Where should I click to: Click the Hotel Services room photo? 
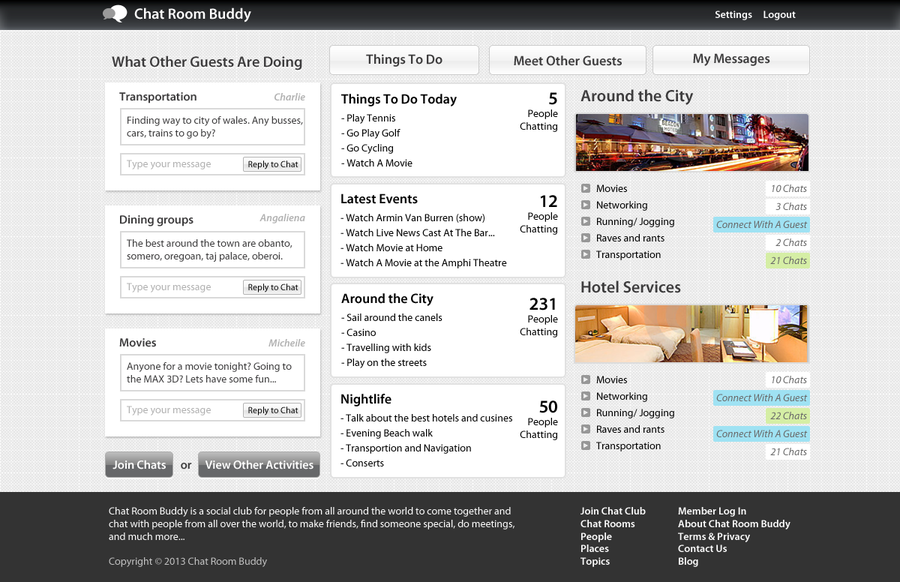[692, 333]
